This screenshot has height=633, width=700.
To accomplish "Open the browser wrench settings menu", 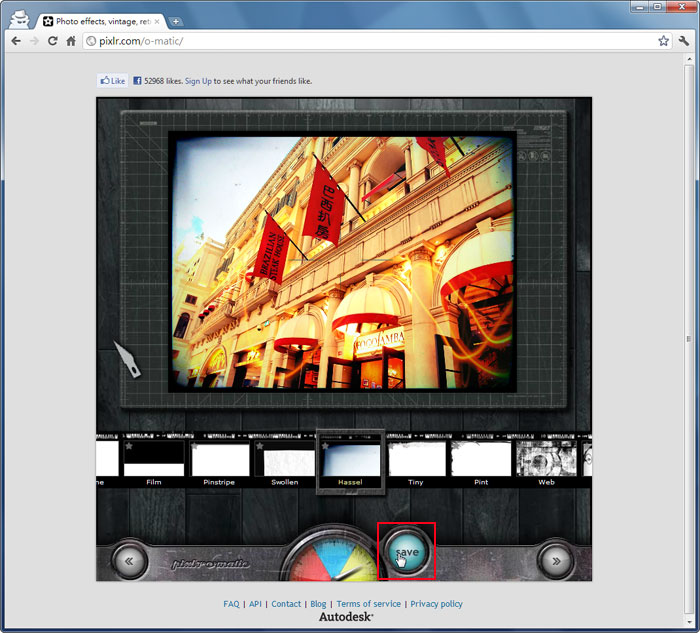I will [x=683, y=41].
